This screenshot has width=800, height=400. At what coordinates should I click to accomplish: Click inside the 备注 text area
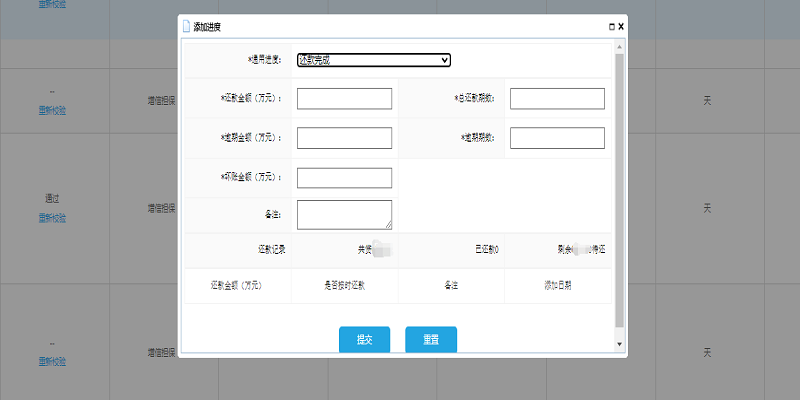(x=343, y=214)
